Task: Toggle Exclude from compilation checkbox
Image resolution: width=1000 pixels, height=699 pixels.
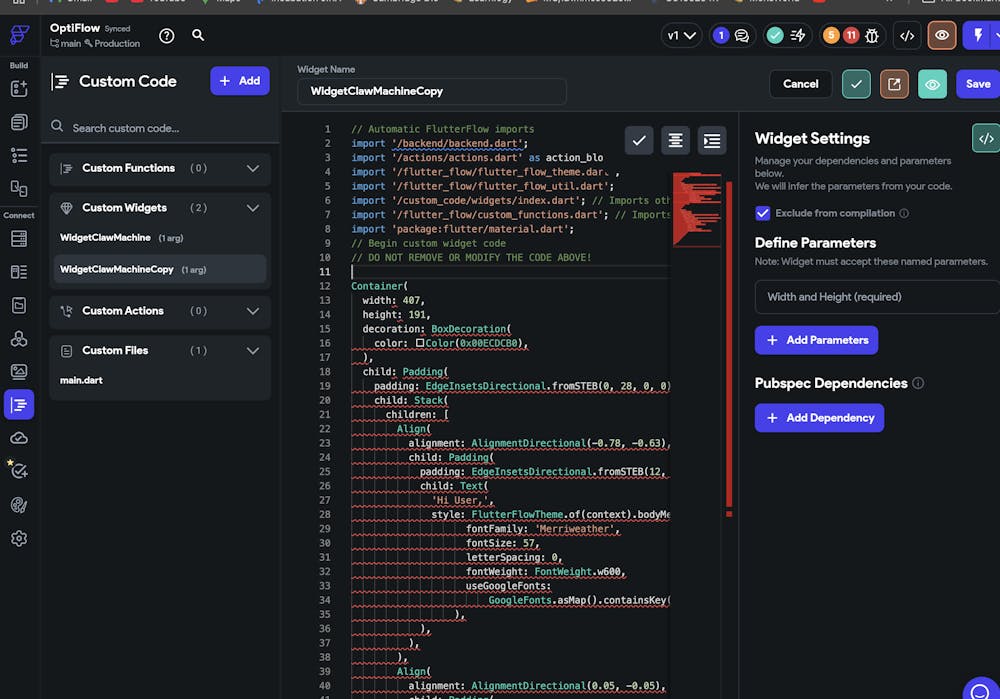Action: (x=763, y=213)
